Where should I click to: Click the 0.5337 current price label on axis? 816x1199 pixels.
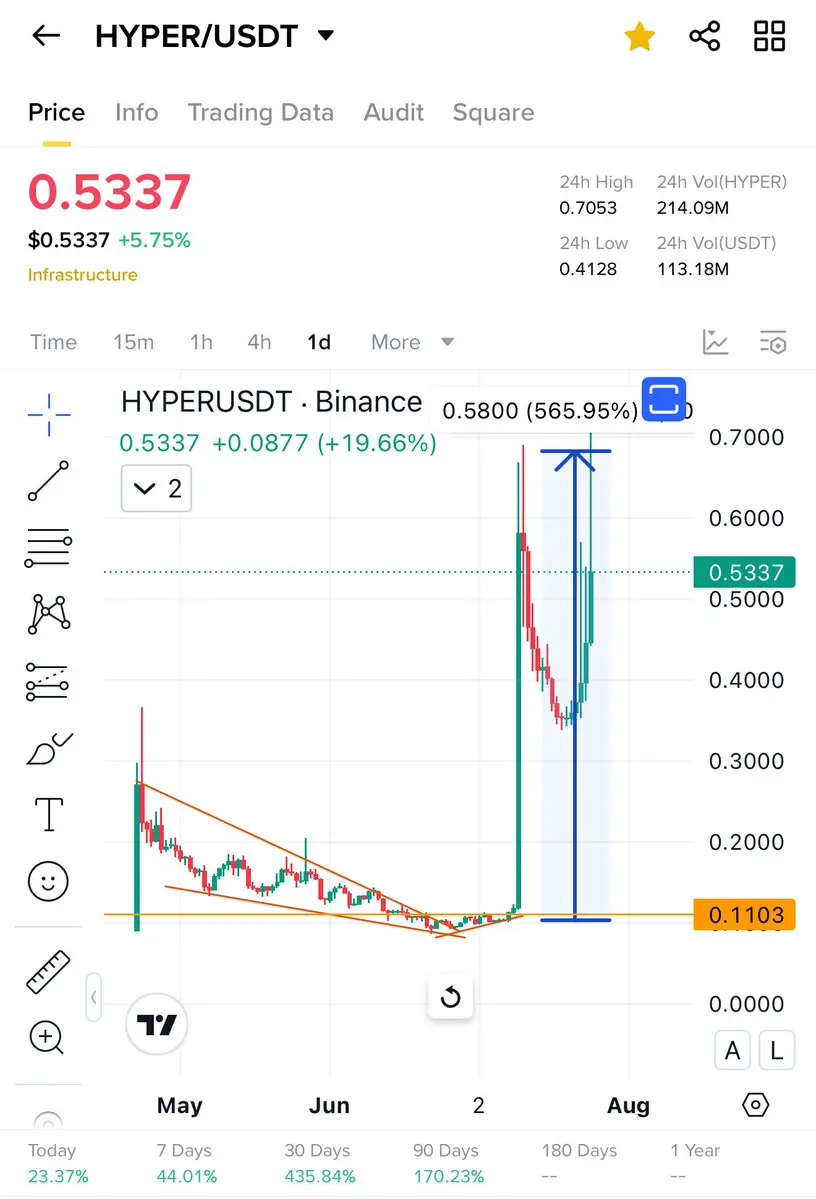(x=744, y=572)
